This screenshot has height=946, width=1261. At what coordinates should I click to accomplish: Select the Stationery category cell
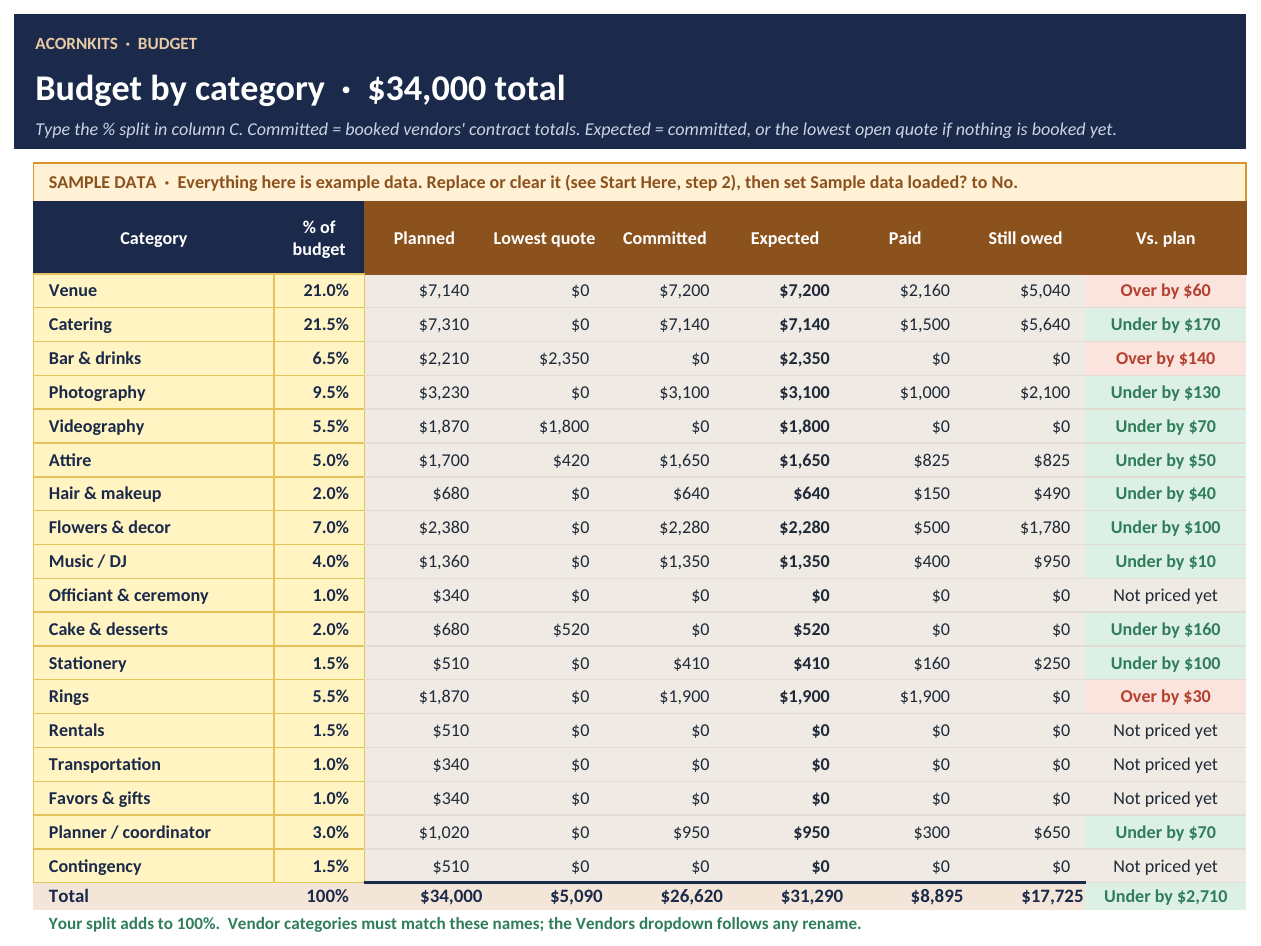(154, 663)
